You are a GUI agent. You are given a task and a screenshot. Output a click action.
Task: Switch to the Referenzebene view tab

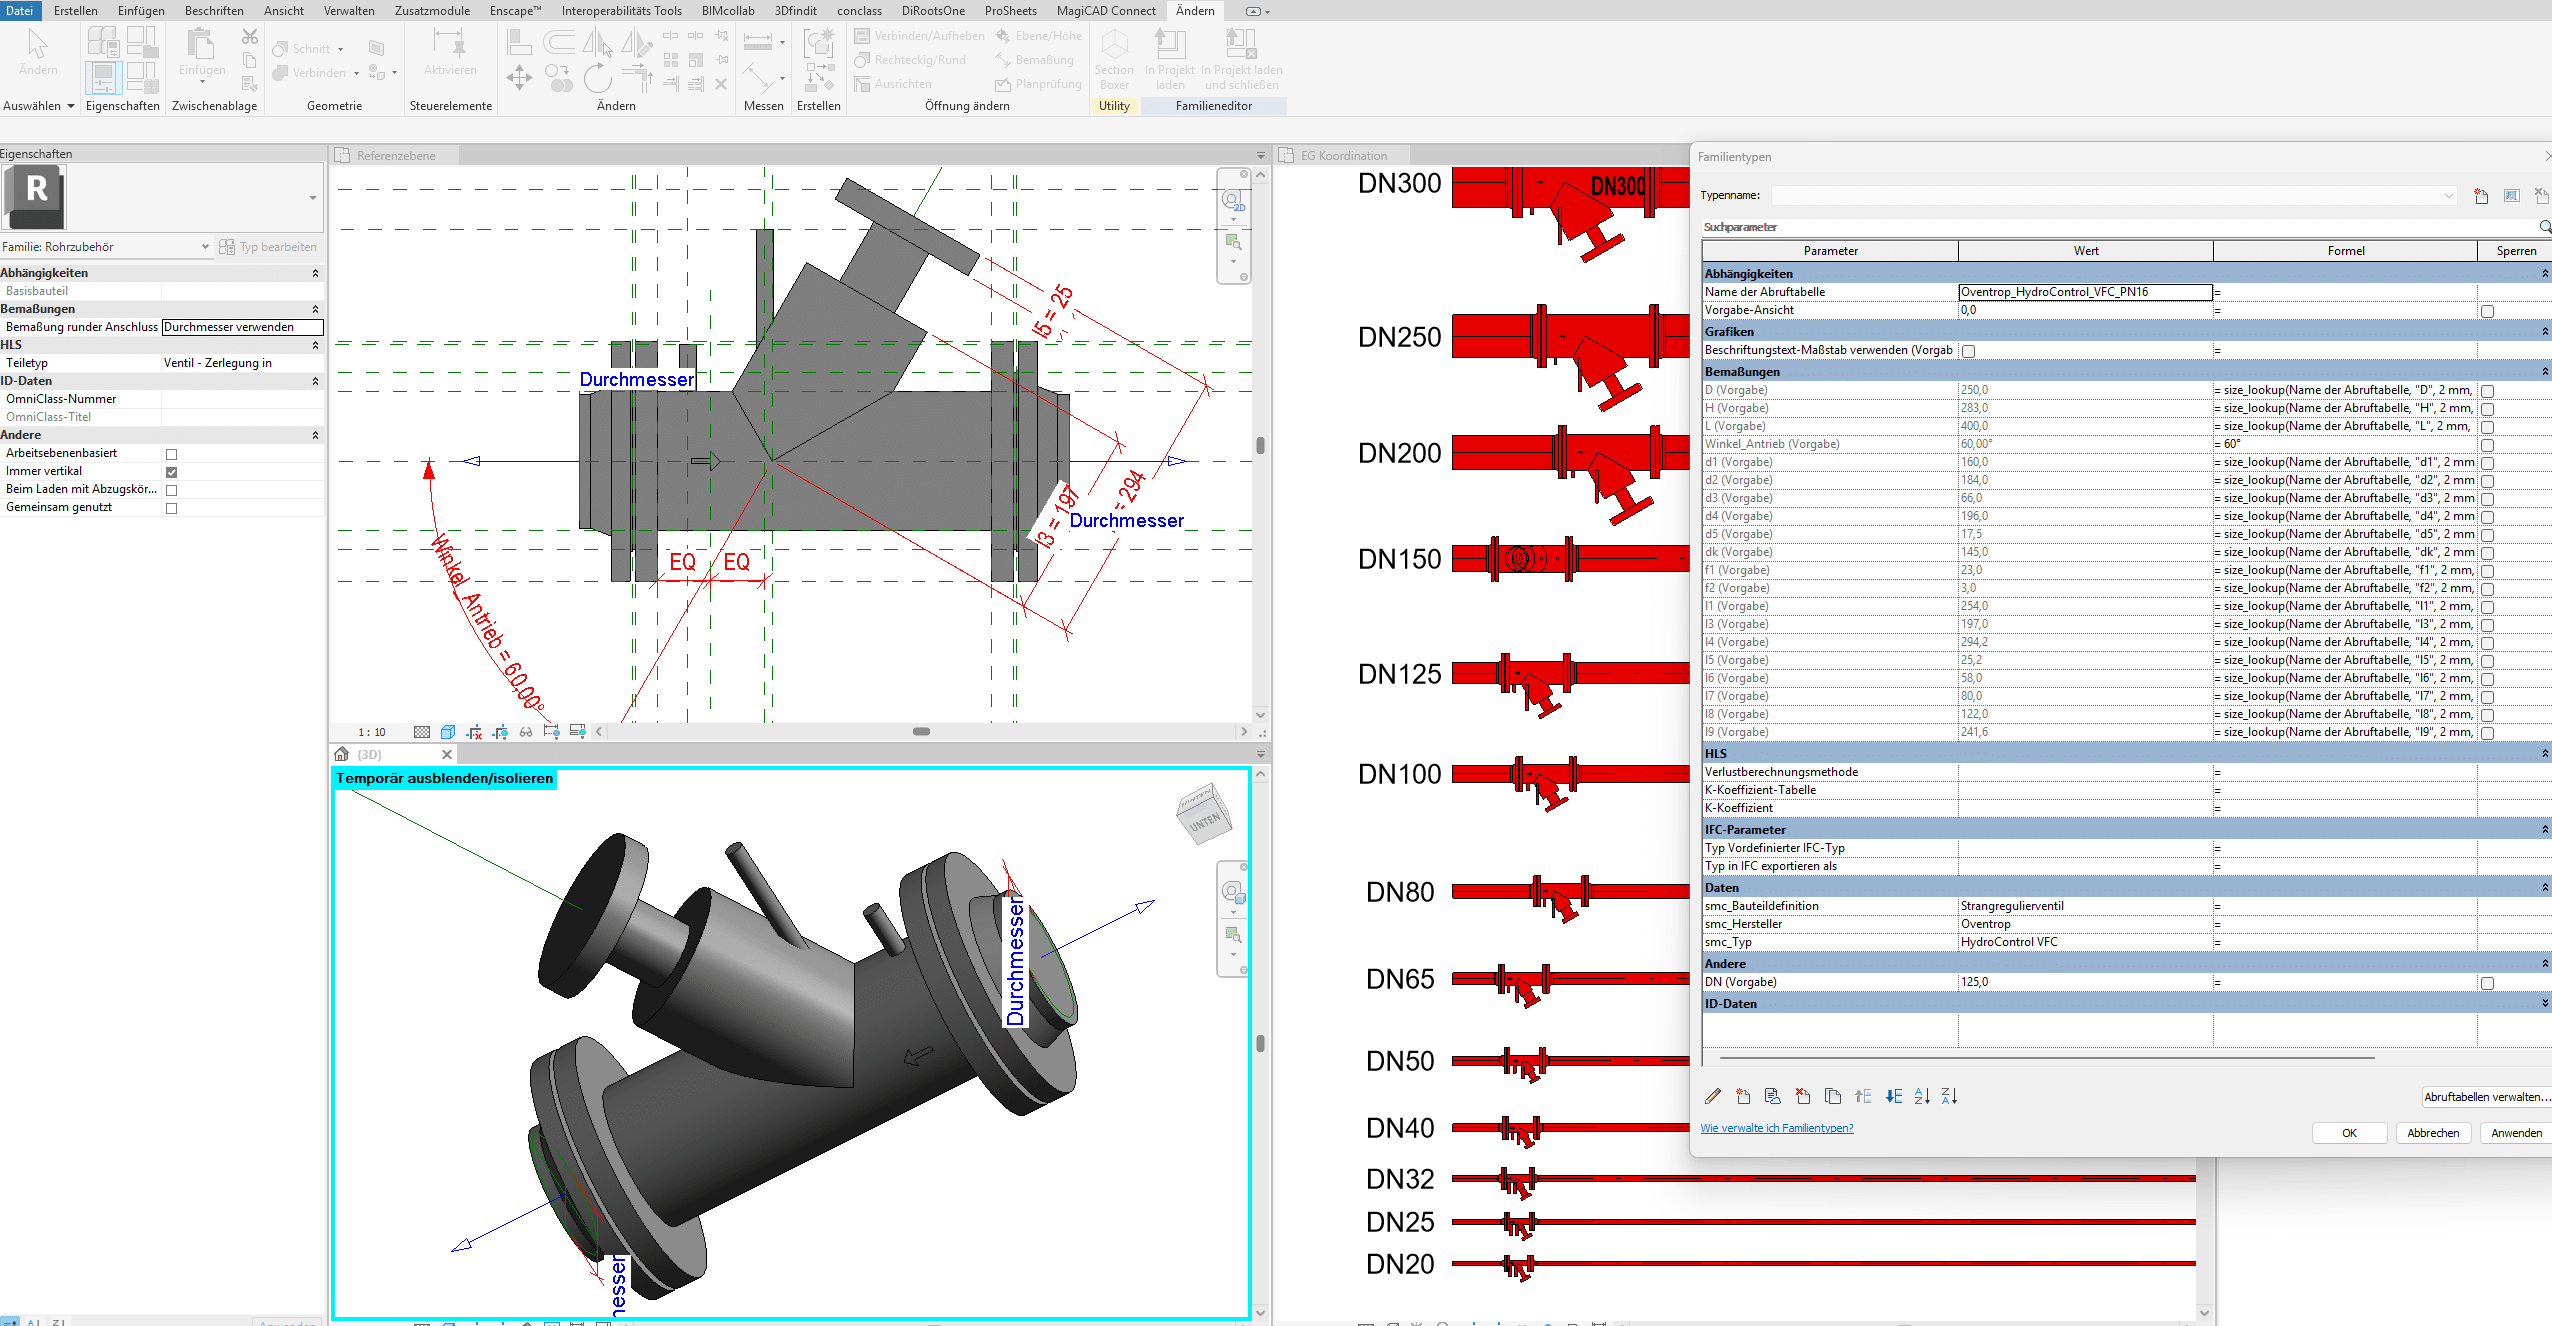(x=396, y=156)
